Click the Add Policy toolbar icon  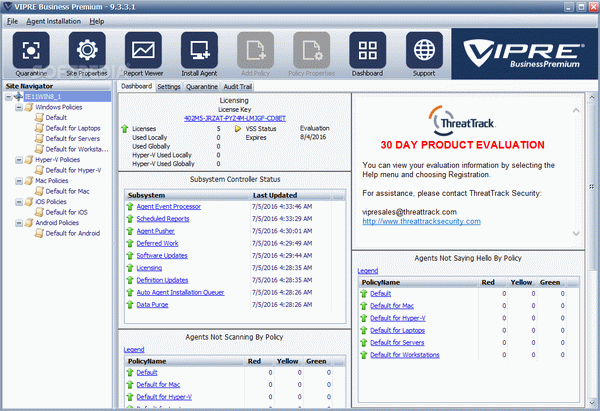click(255, 50)
